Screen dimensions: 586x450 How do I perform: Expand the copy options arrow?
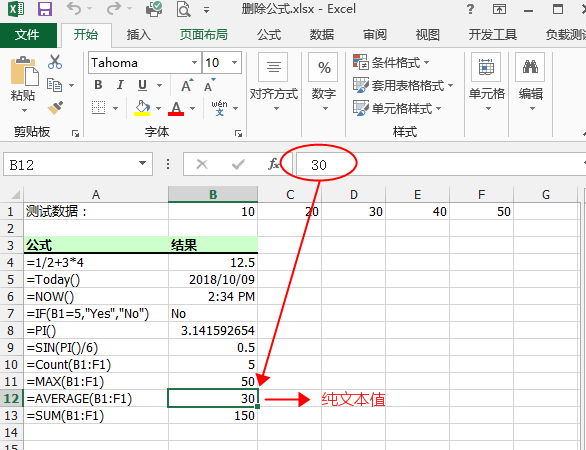coord(71,85)
